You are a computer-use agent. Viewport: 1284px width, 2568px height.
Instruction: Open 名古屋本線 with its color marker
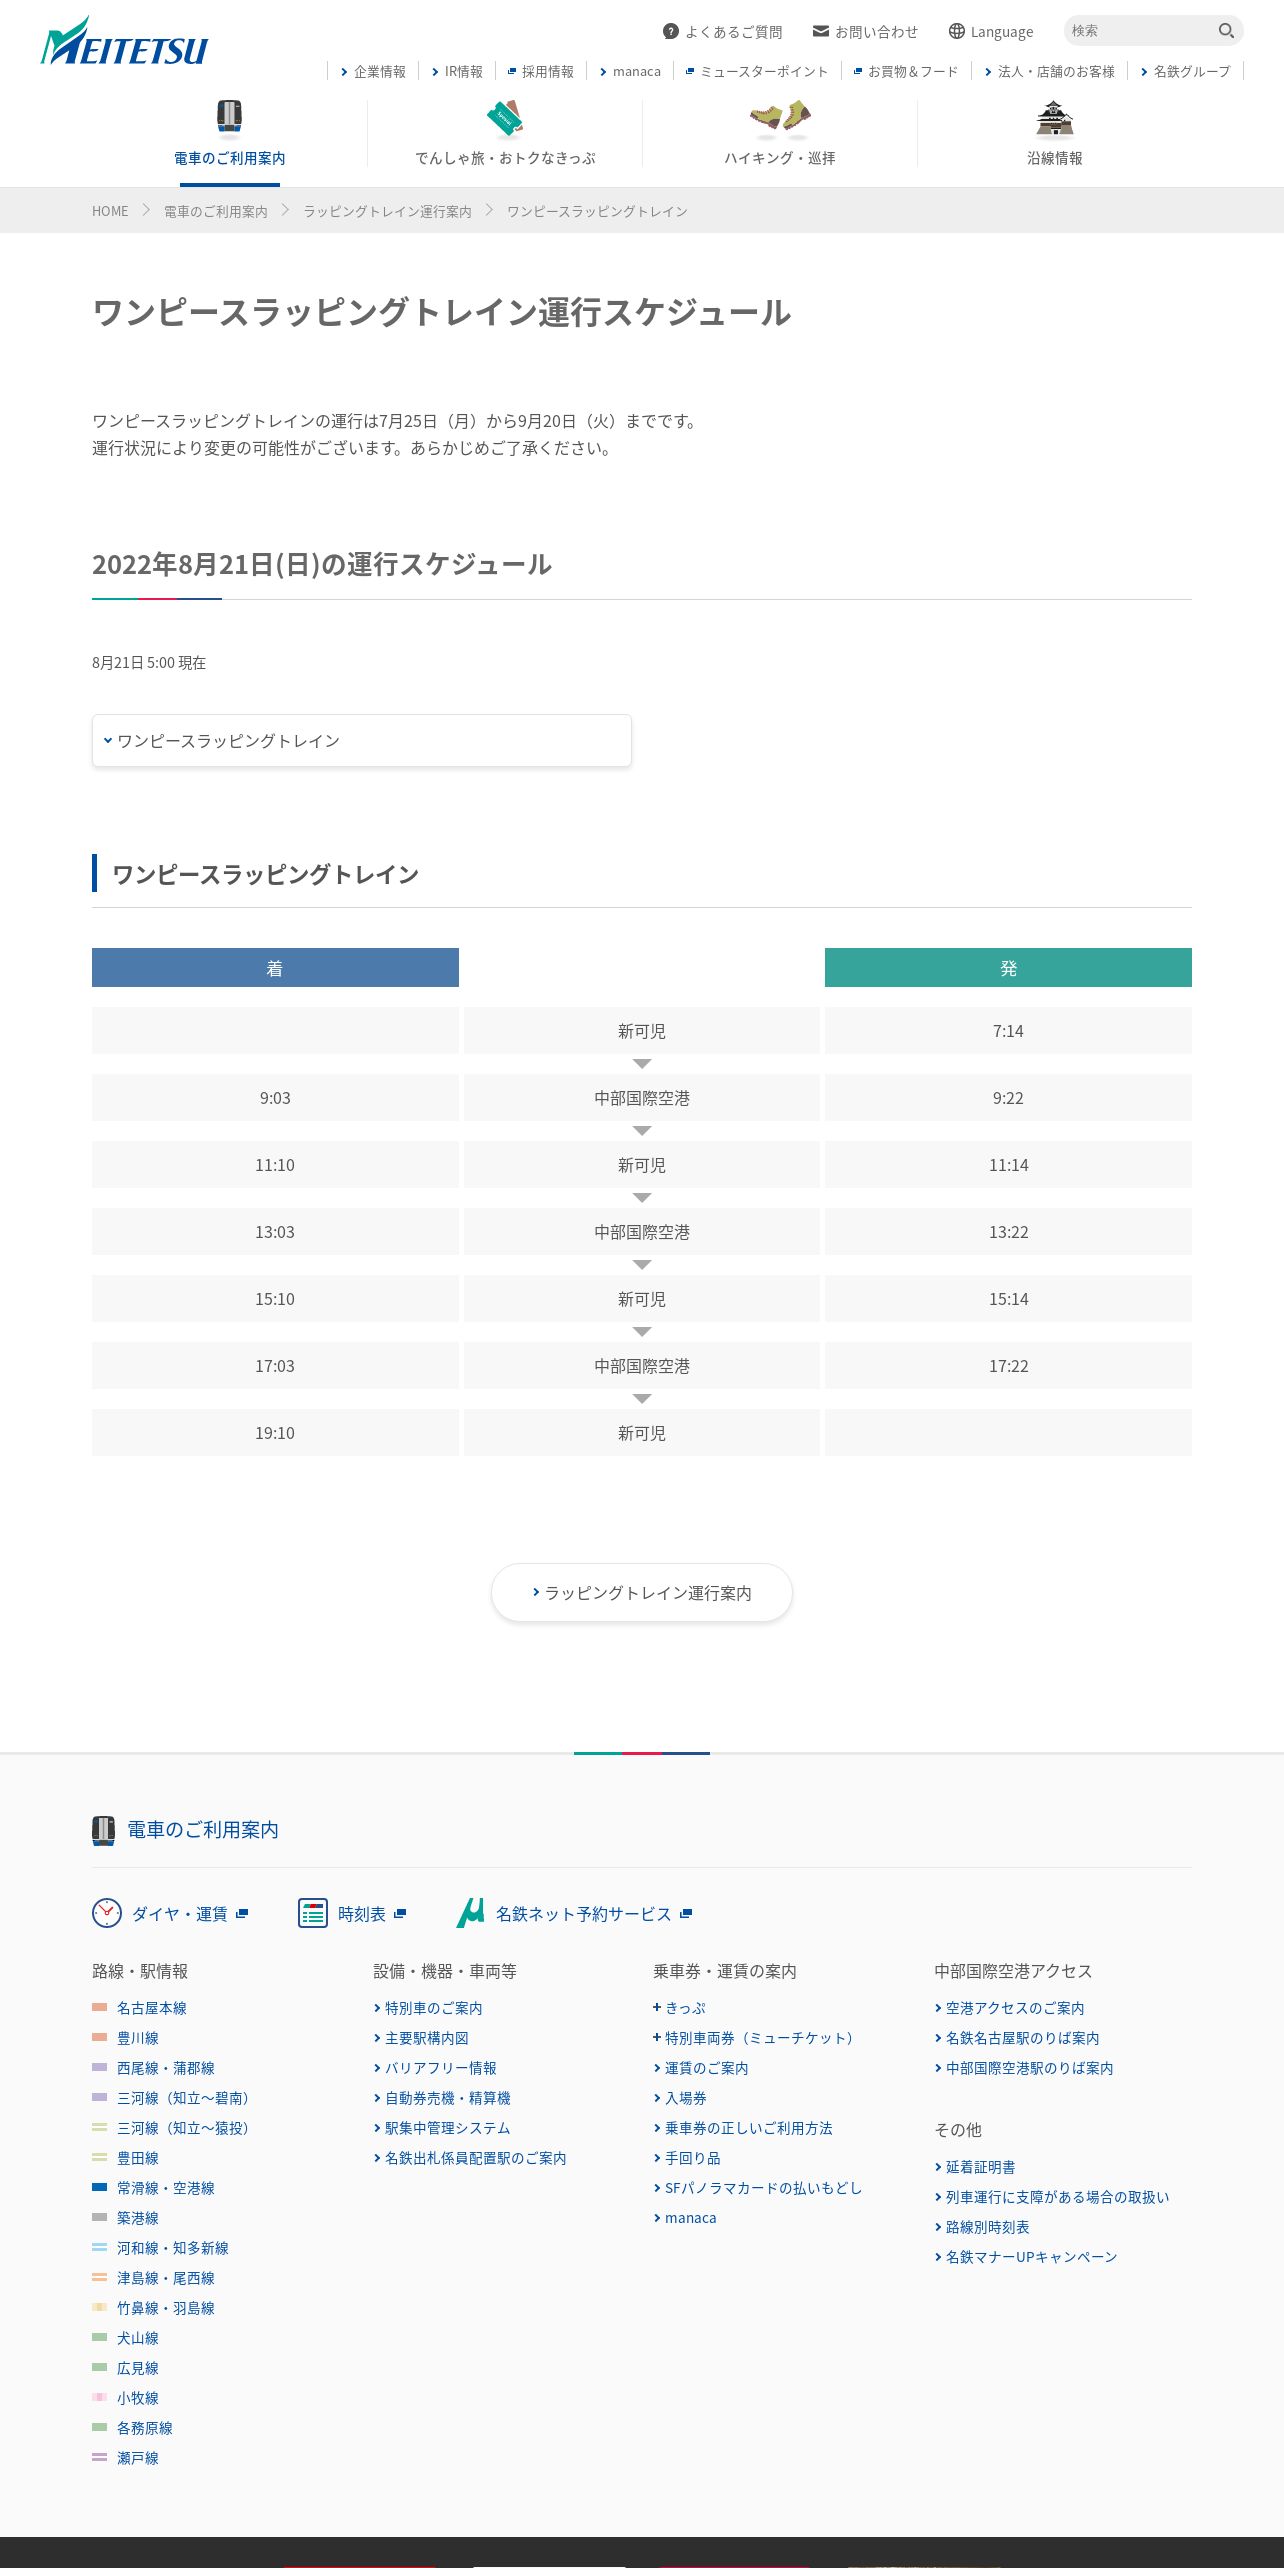click(140, 2007)
